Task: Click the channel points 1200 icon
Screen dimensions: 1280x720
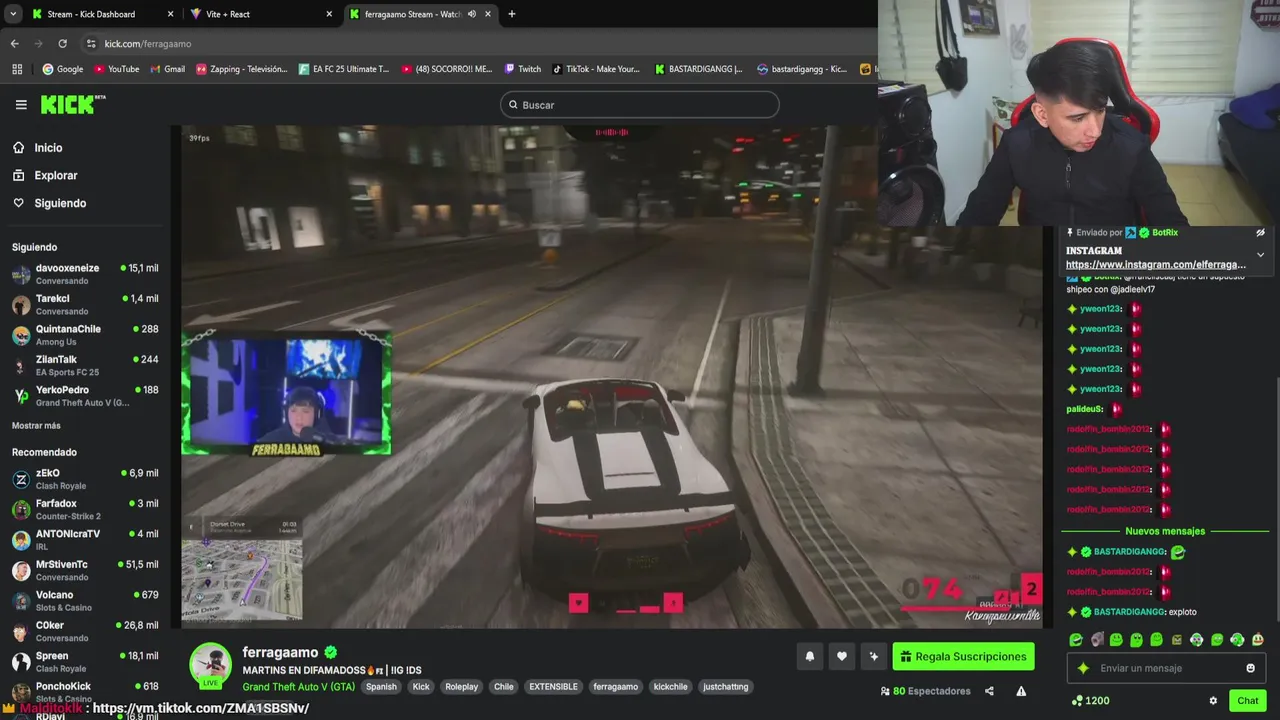Action: tap(1076, 701)
